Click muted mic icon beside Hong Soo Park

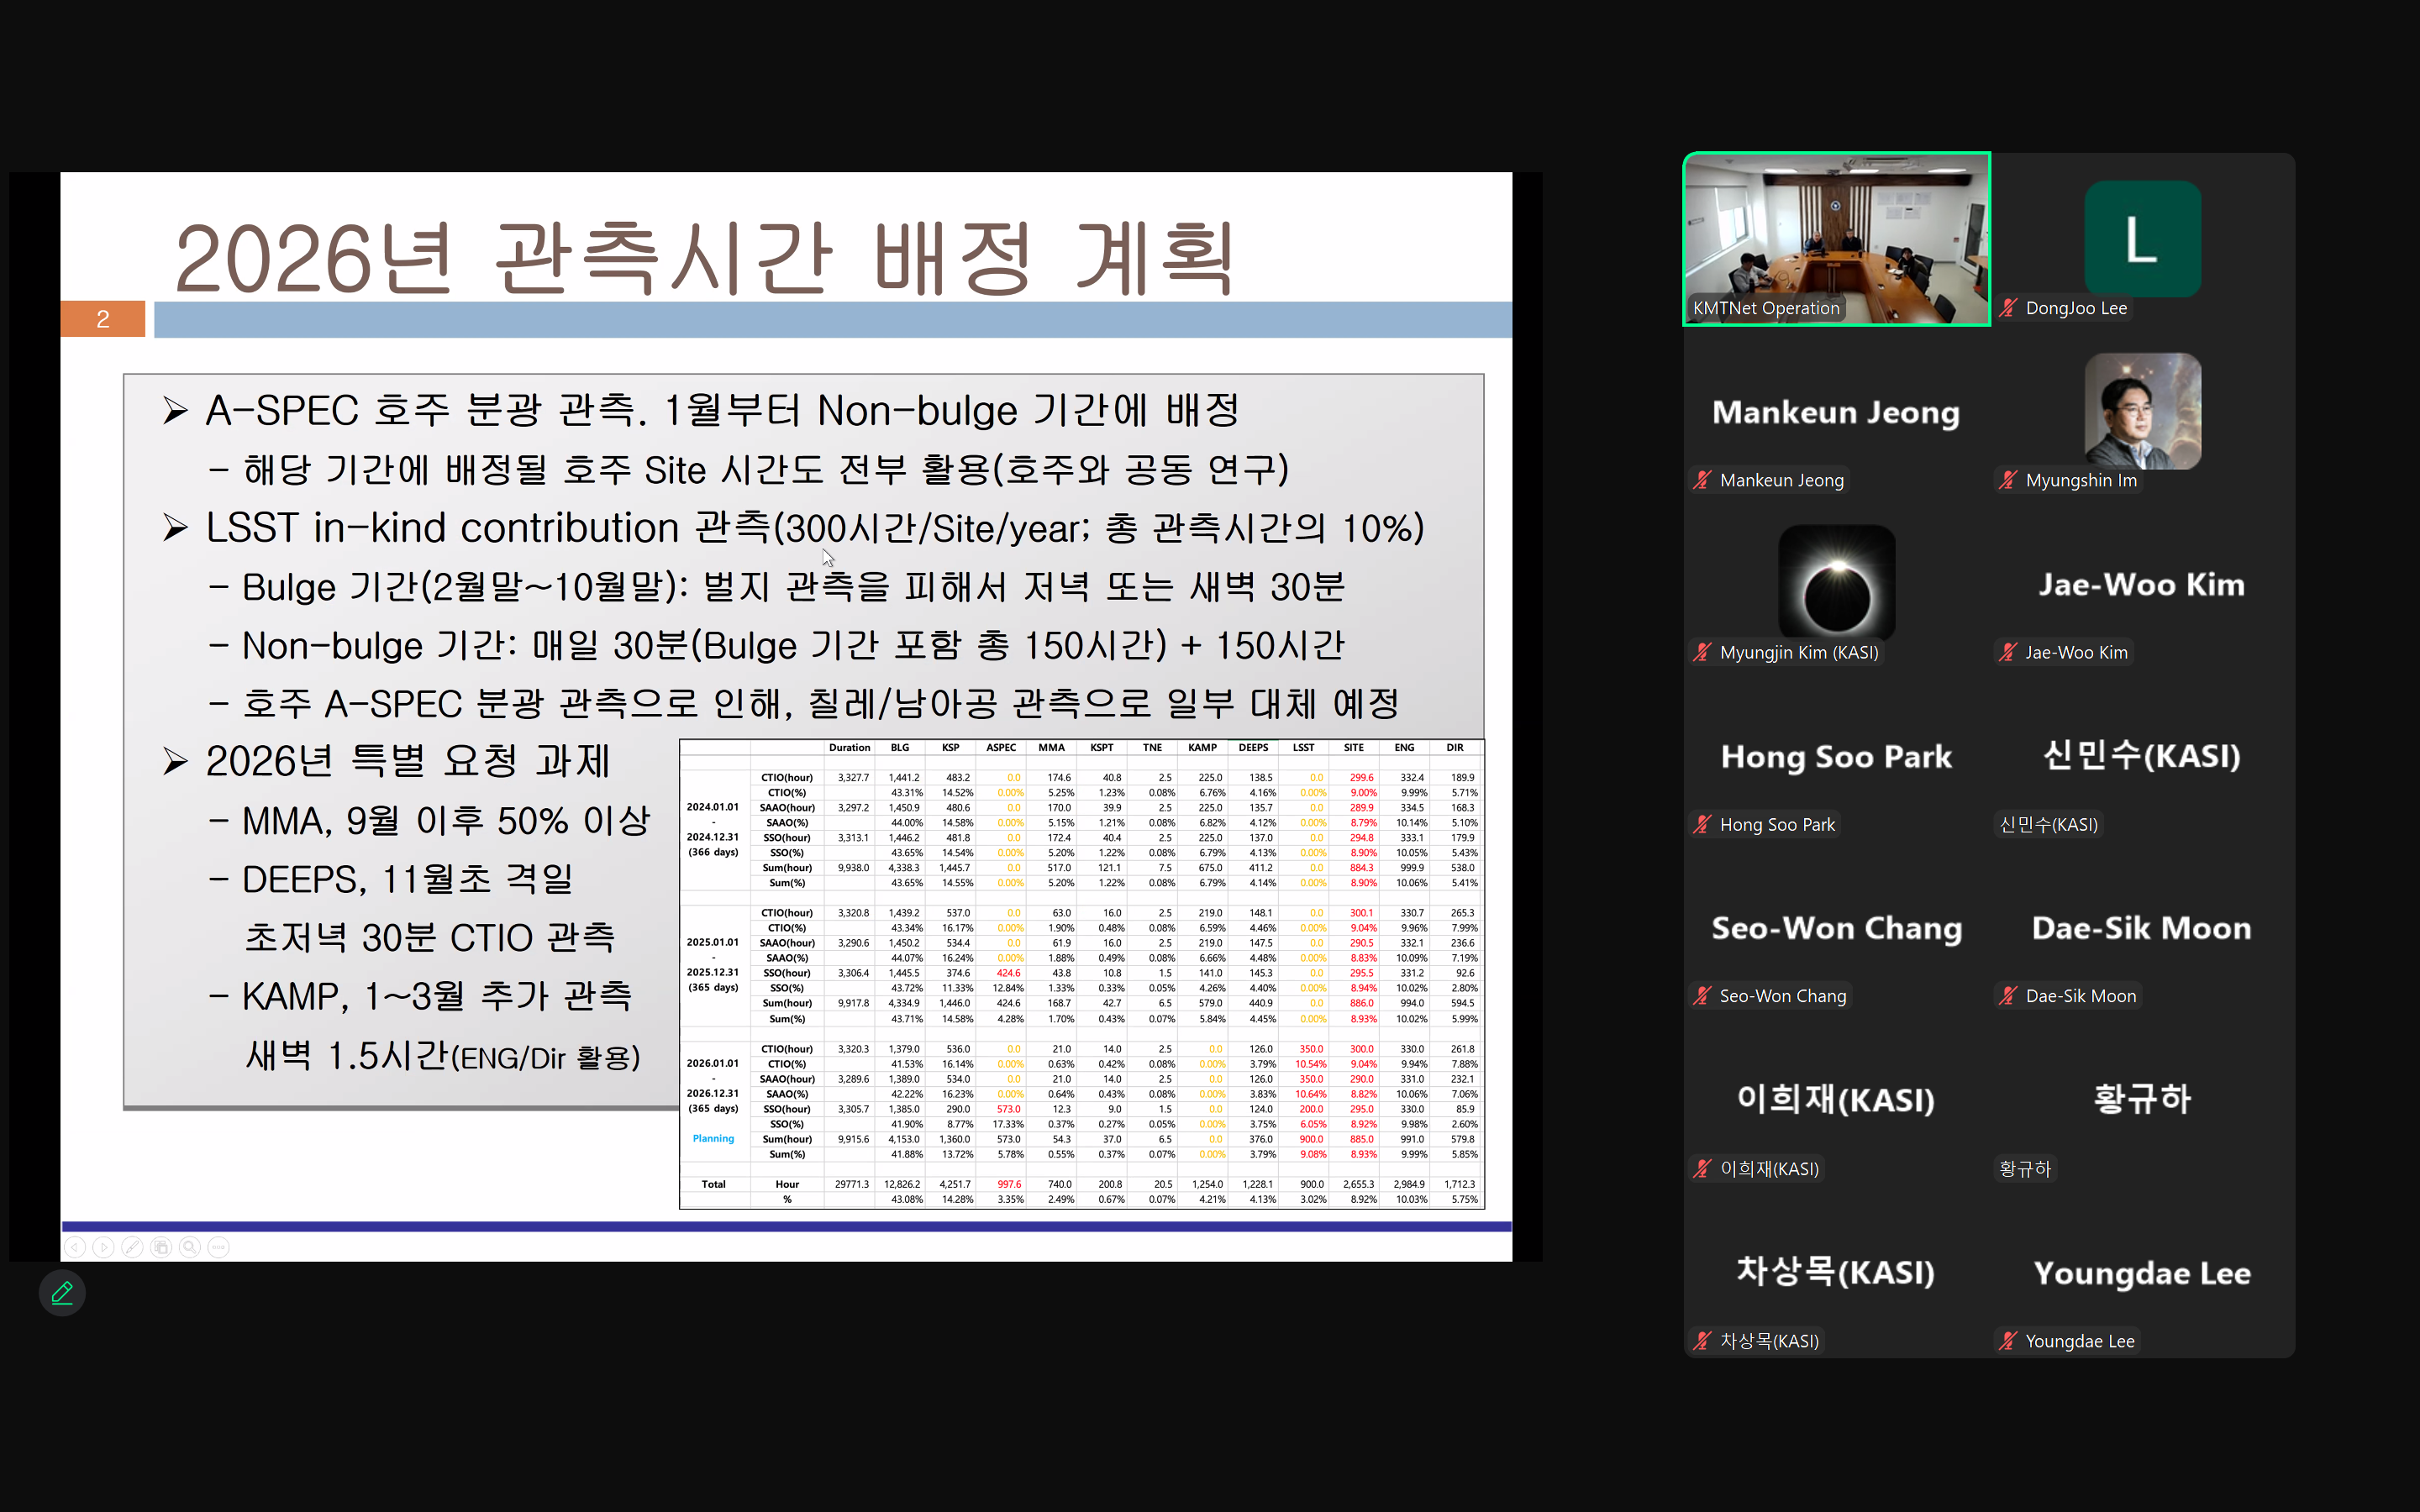pyautogui.click(x=1702, y=825)
